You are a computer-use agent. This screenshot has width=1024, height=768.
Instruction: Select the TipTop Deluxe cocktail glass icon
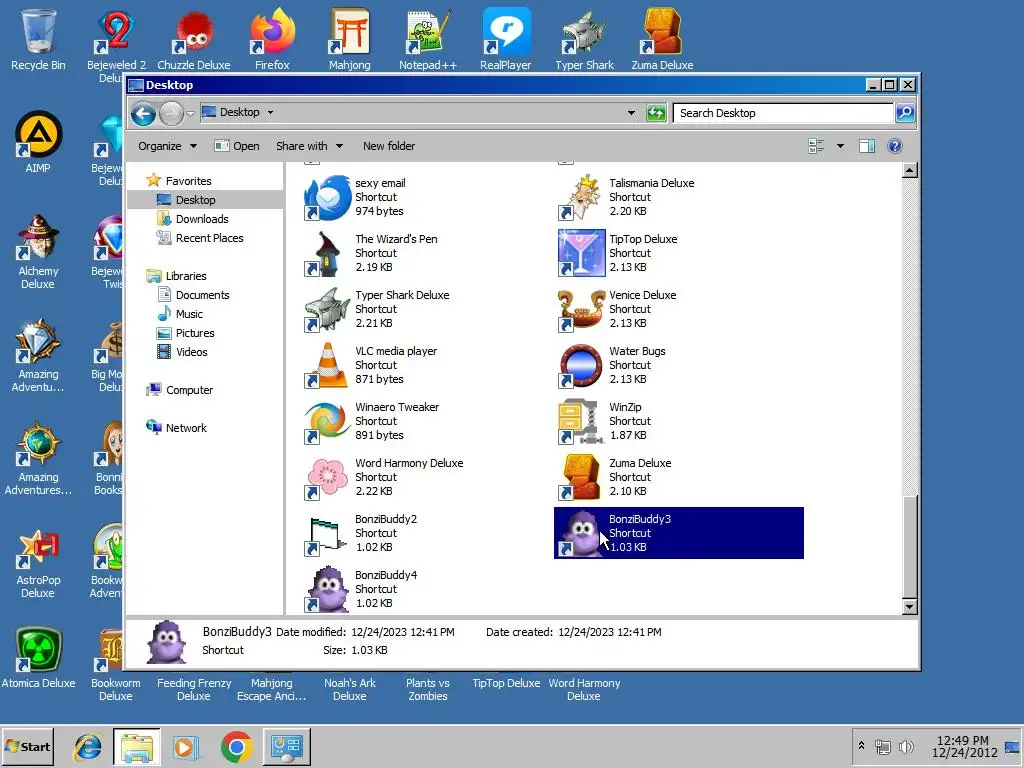[581, 253]
